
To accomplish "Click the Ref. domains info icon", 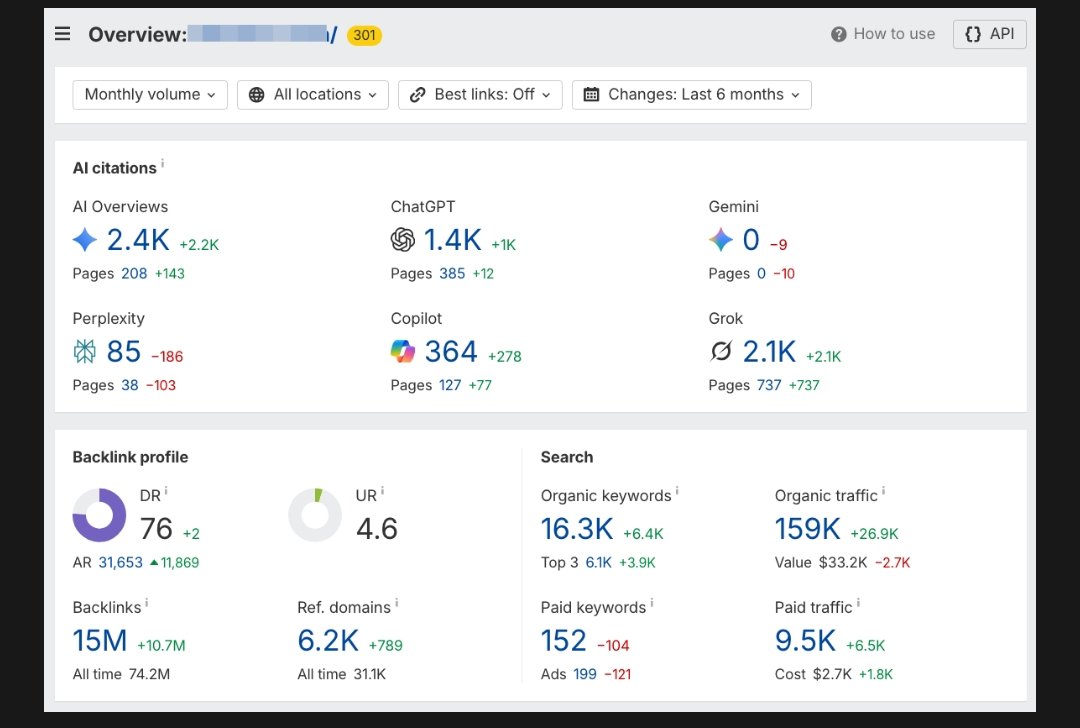I will pos(396,603).
